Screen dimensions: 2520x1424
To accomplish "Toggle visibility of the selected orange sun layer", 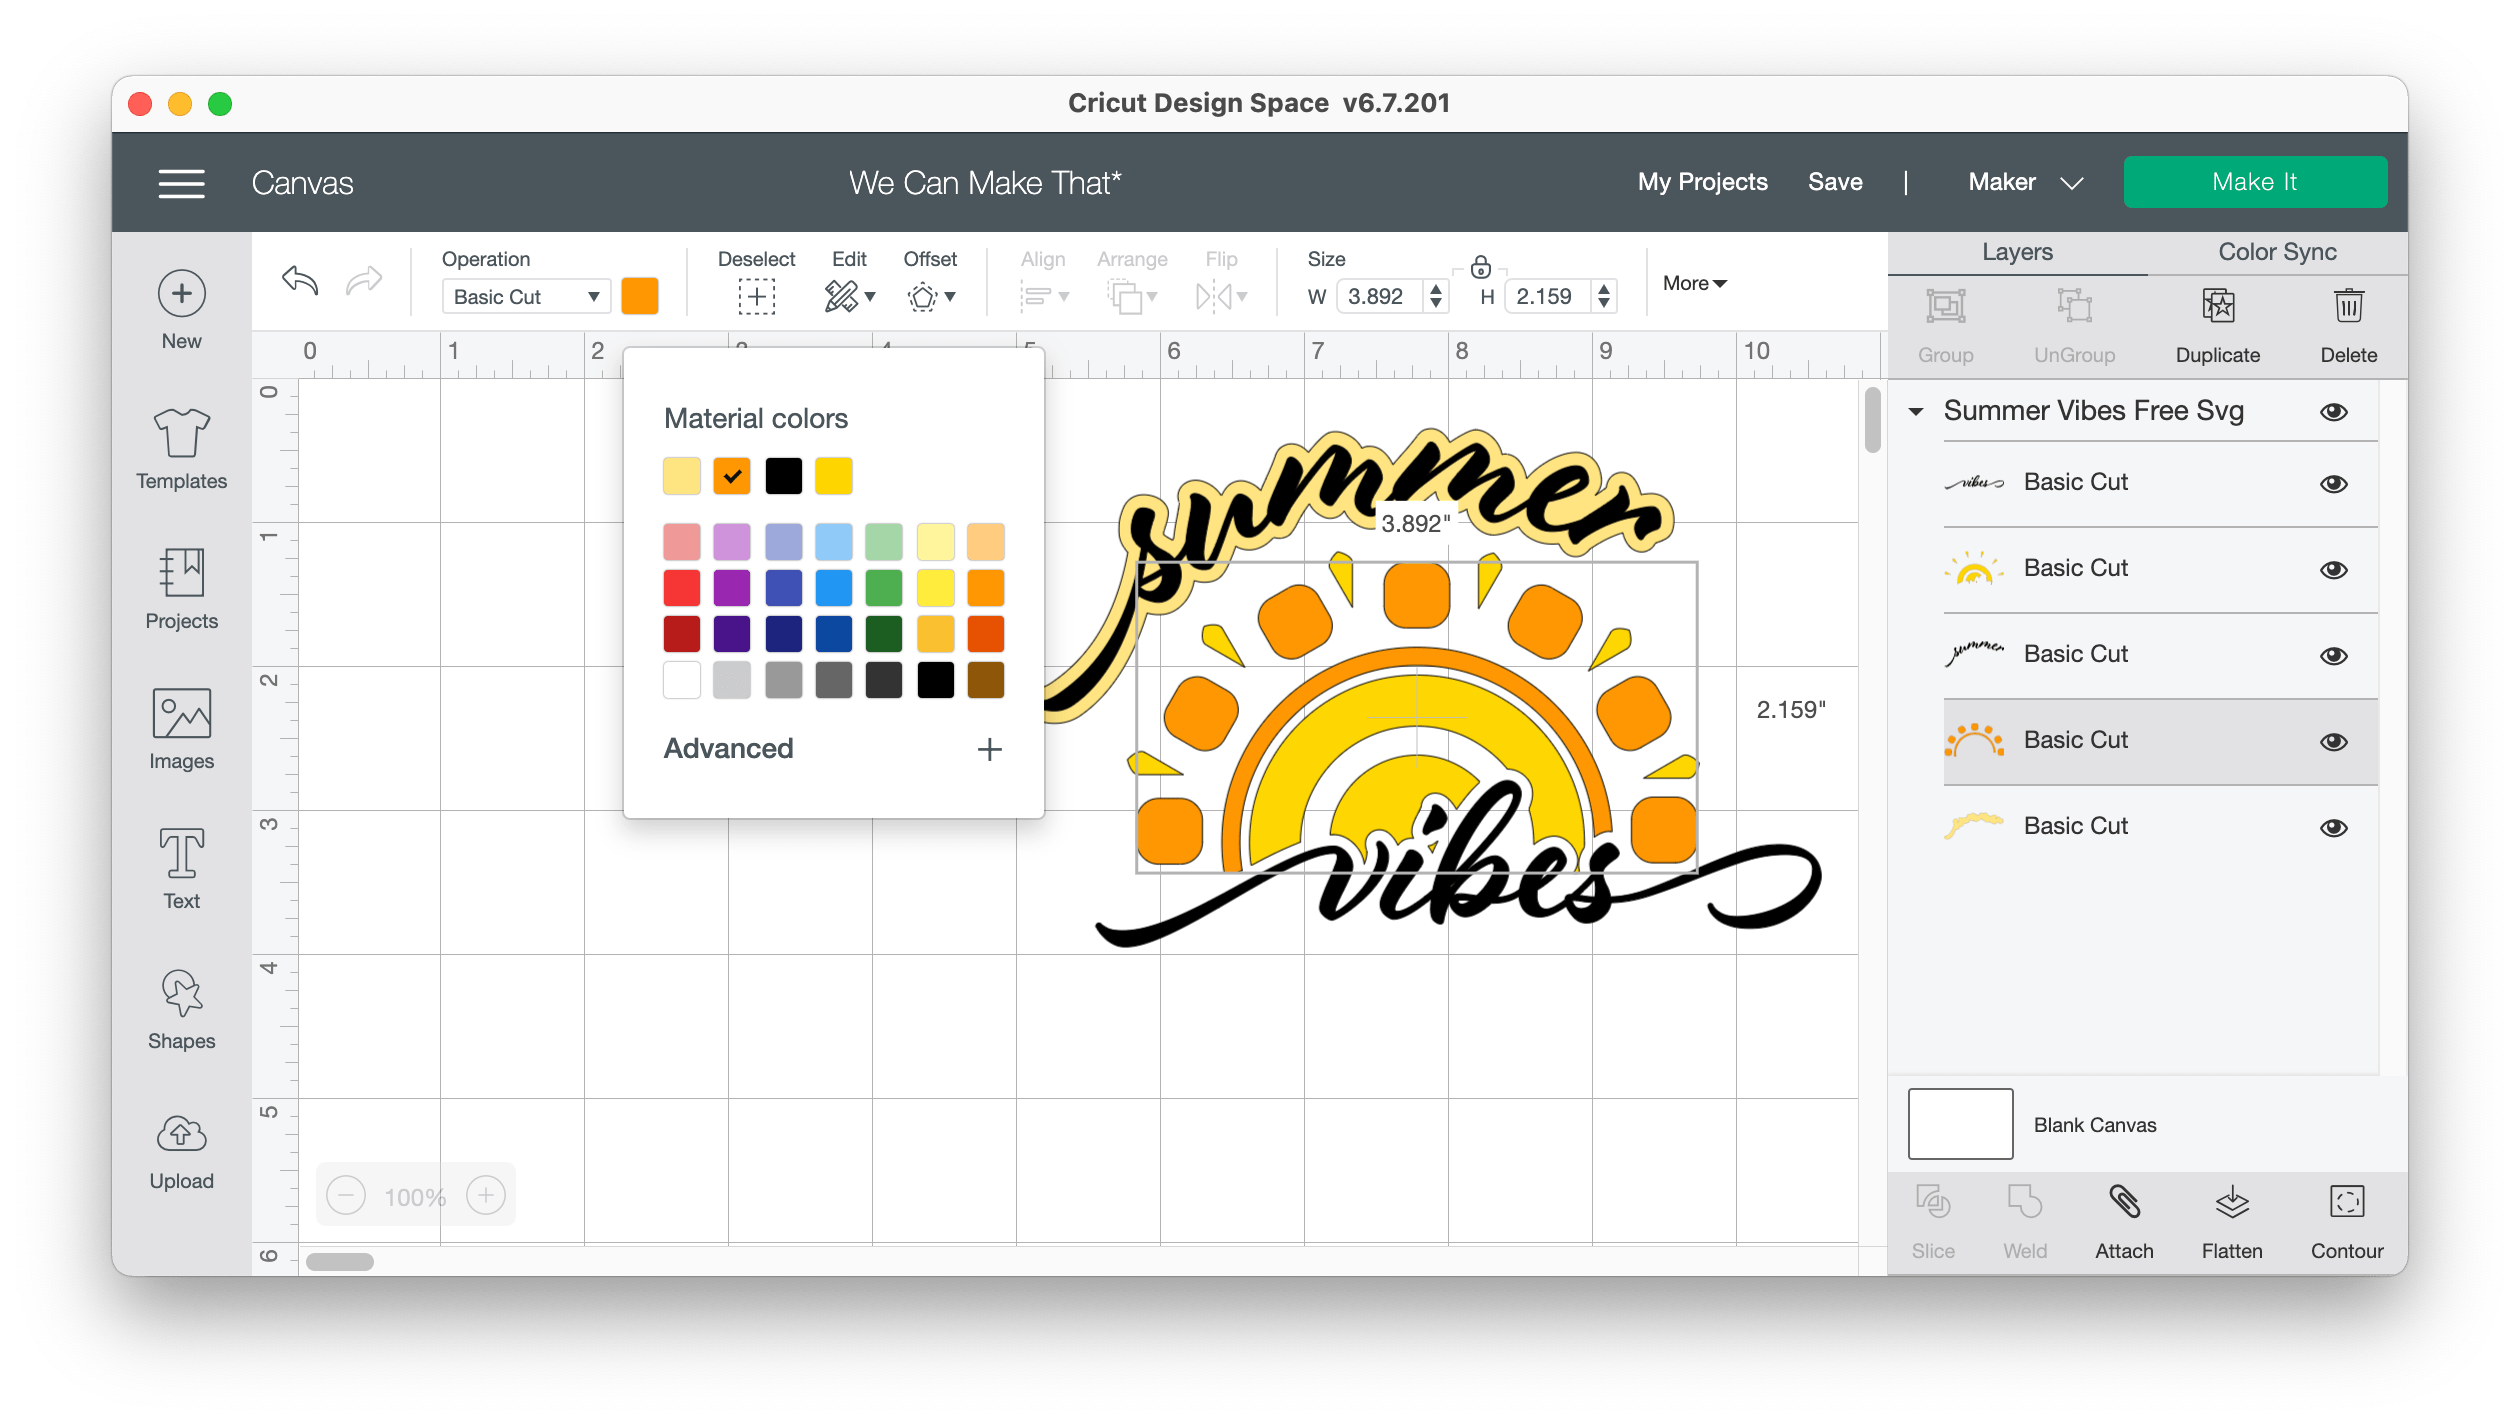I will (x=2333, y=741).
